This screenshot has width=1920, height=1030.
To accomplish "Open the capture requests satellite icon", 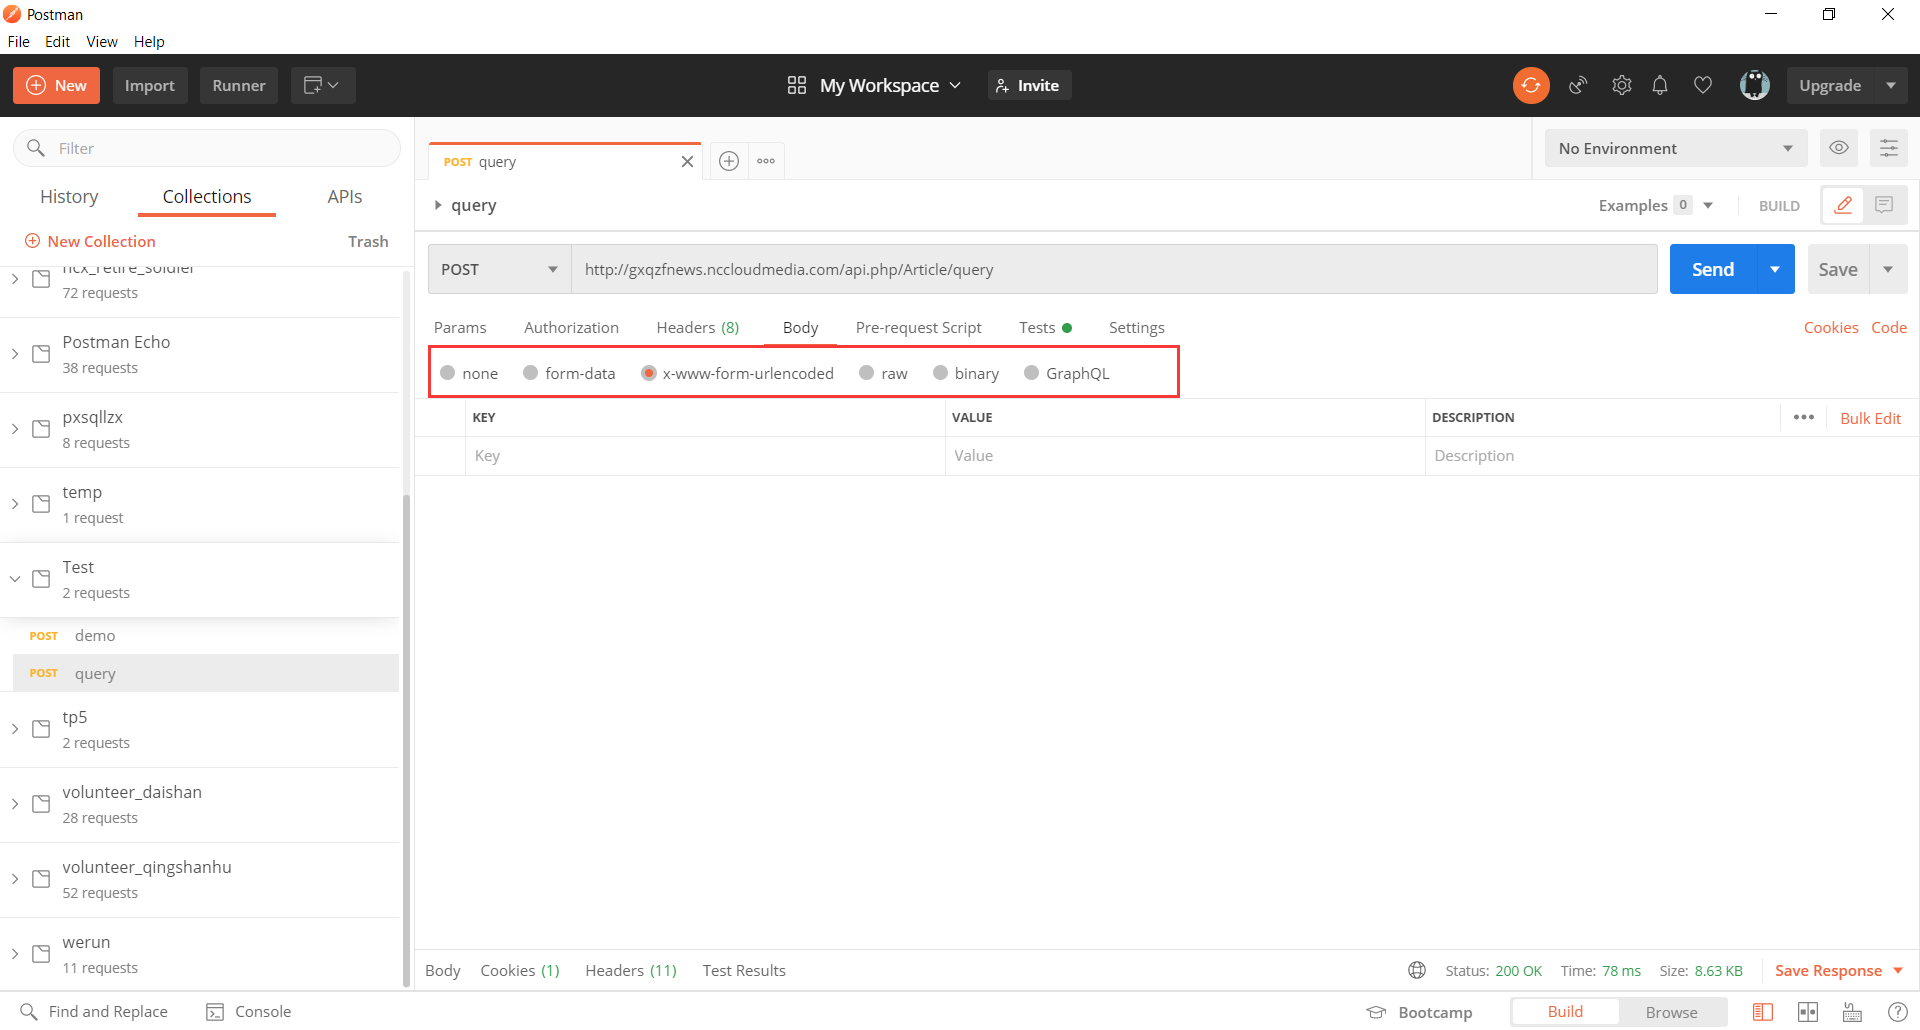I will 1578,85.
